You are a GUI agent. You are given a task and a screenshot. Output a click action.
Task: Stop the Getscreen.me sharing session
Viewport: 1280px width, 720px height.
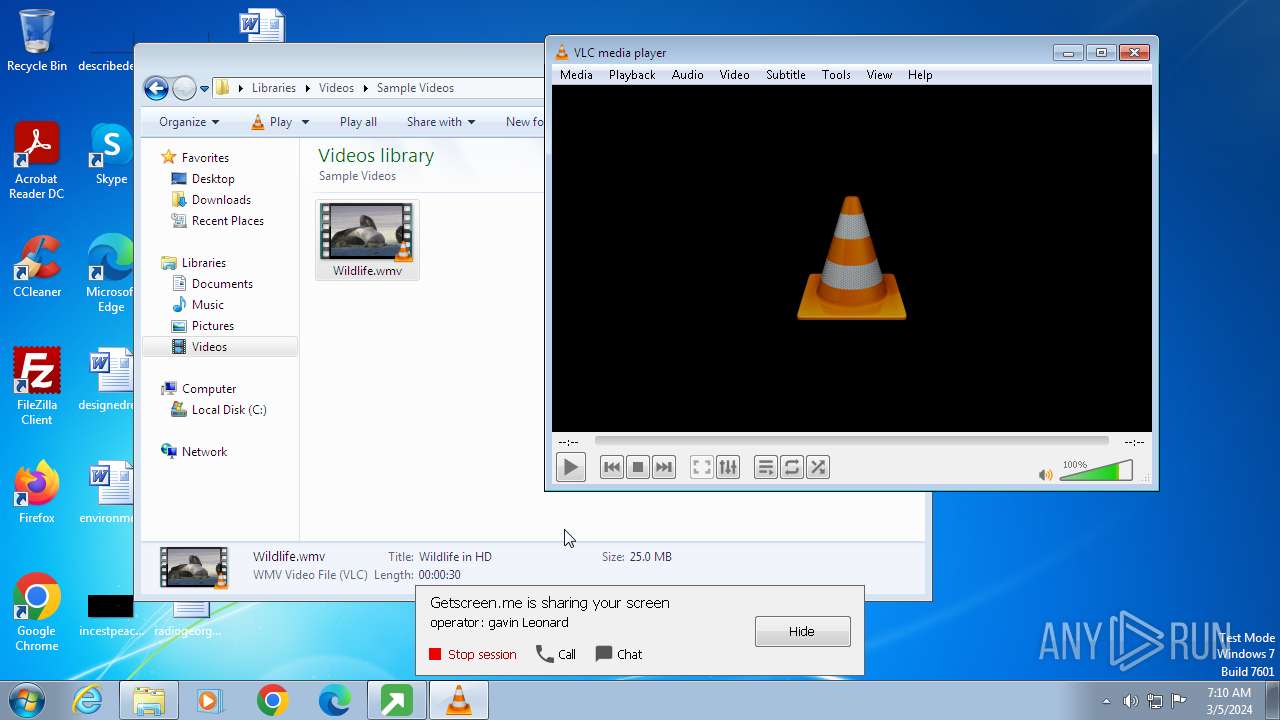point(472,654)
